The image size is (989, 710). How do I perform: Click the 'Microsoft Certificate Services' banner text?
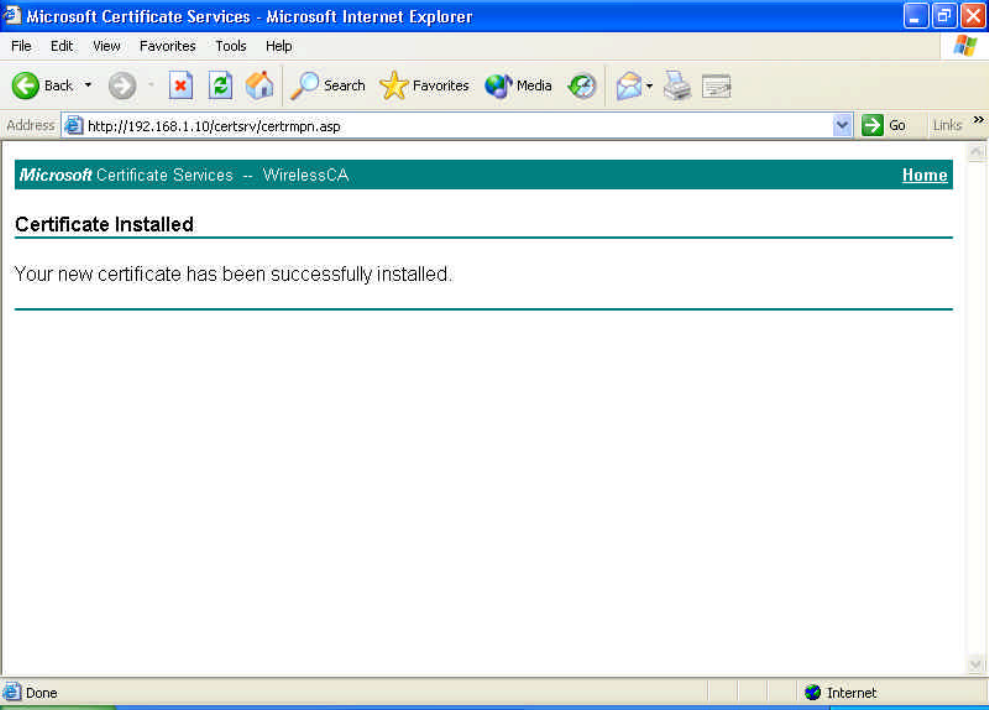click(x=126, y=175)
